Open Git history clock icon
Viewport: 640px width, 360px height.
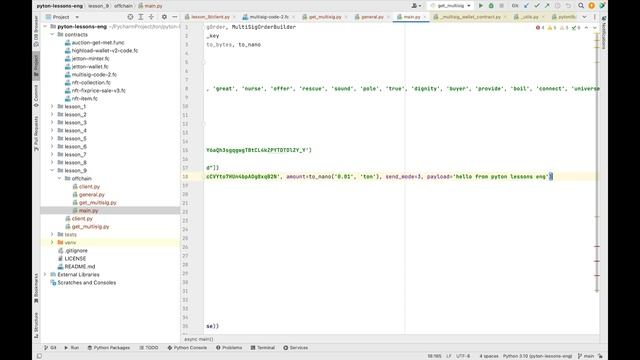coord(558,6)
